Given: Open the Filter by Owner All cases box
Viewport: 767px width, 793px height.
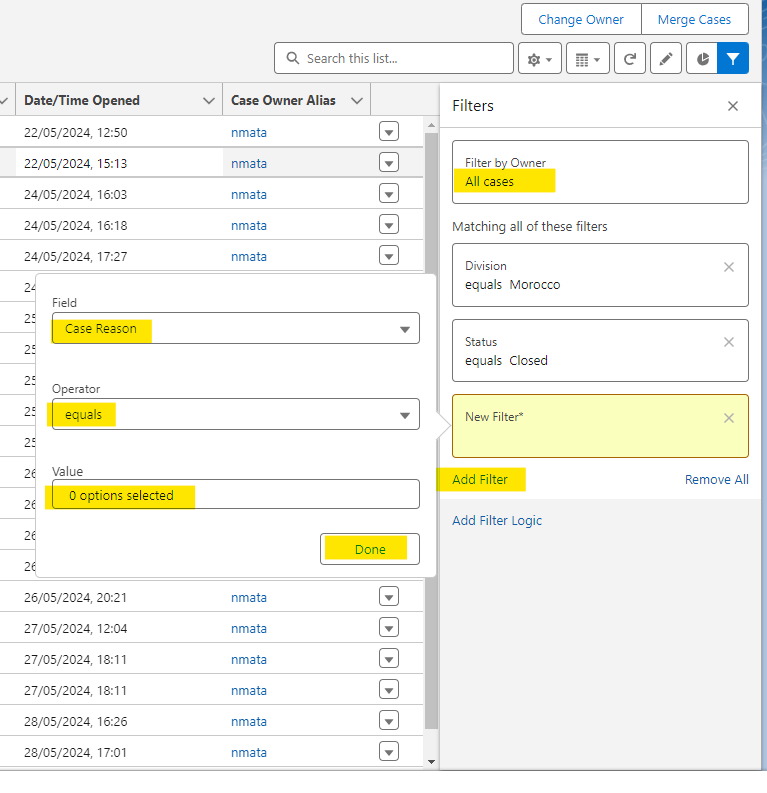Looking at the screenshot, I should 600,172.
